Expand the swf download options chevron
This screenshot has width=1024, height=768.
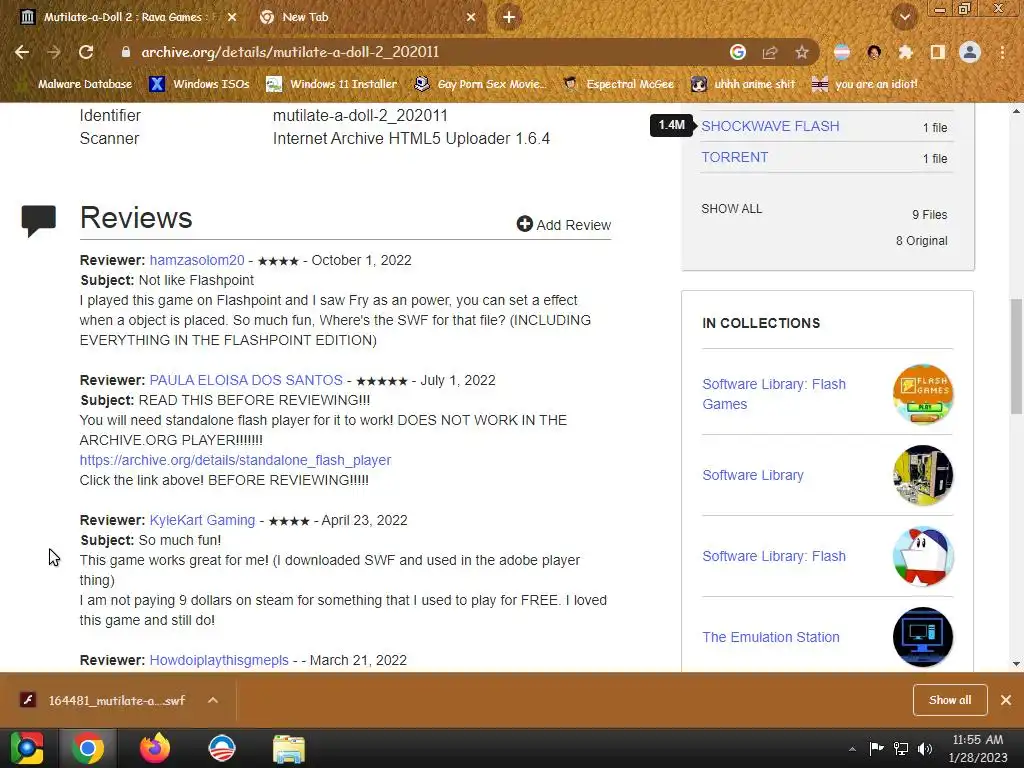(213, 700)
